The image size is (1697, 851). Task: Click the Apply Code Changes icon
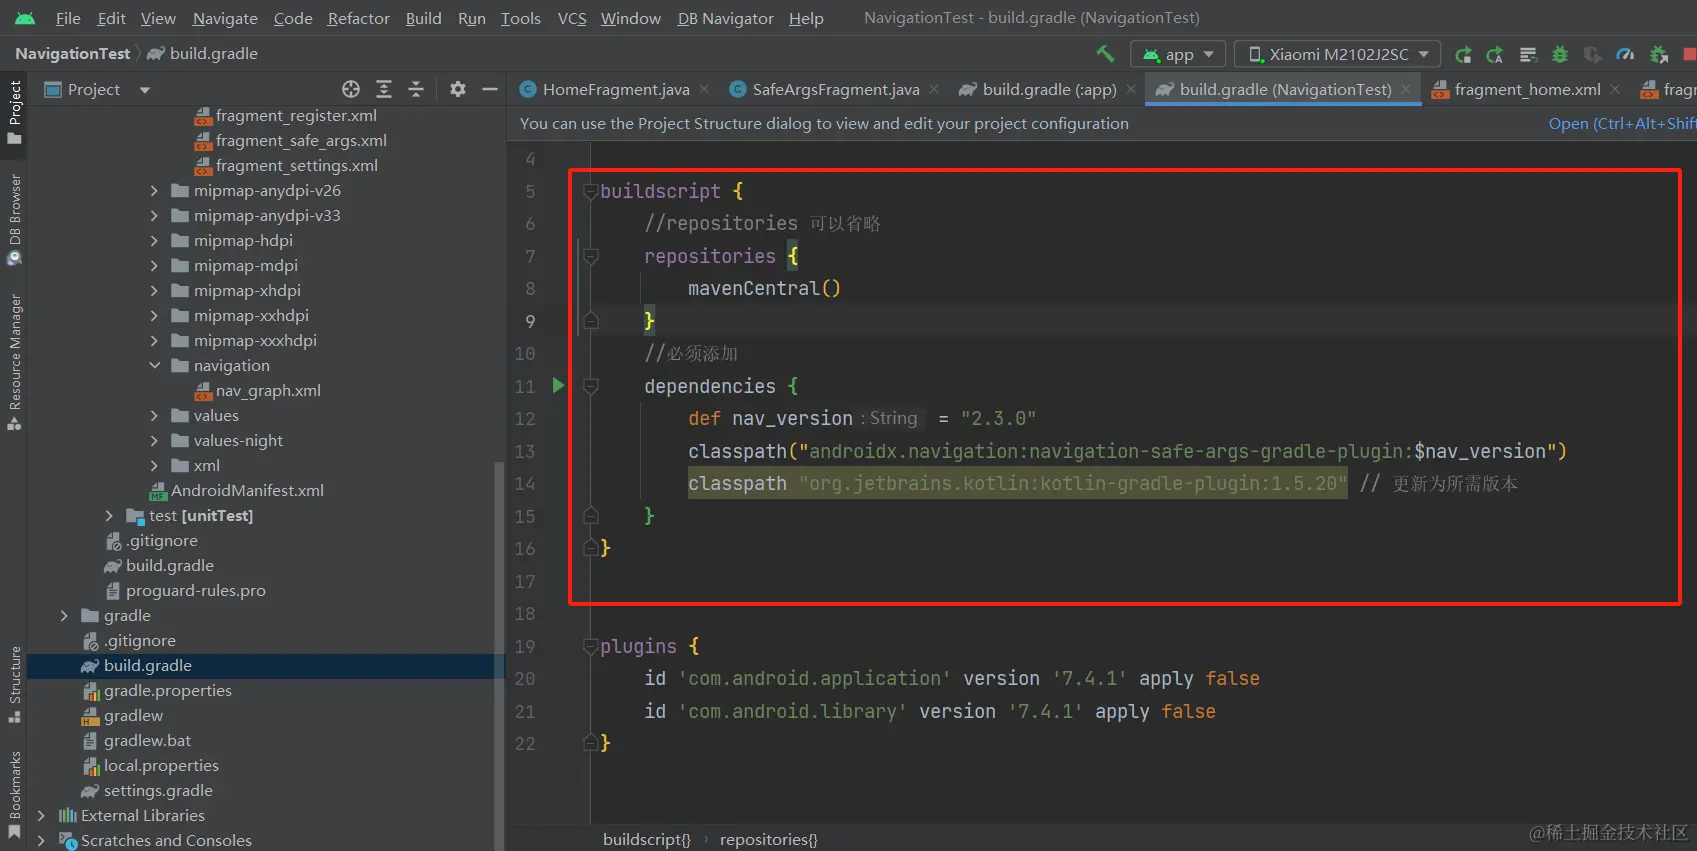(x=1528, y=55)
